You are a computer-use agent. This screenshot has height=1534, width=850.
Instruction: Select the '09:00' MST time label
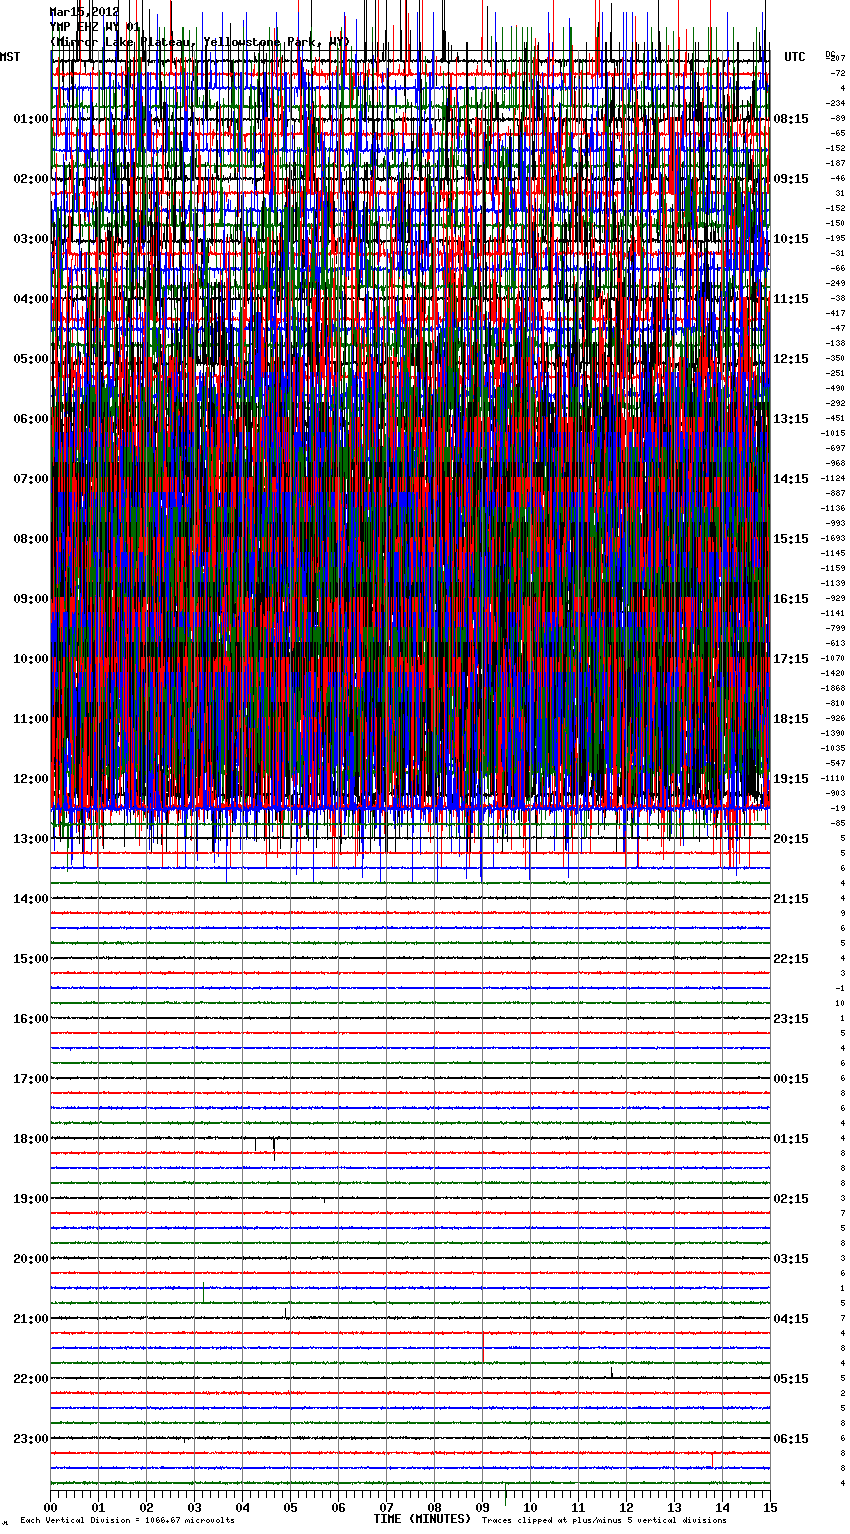point(30,599)
